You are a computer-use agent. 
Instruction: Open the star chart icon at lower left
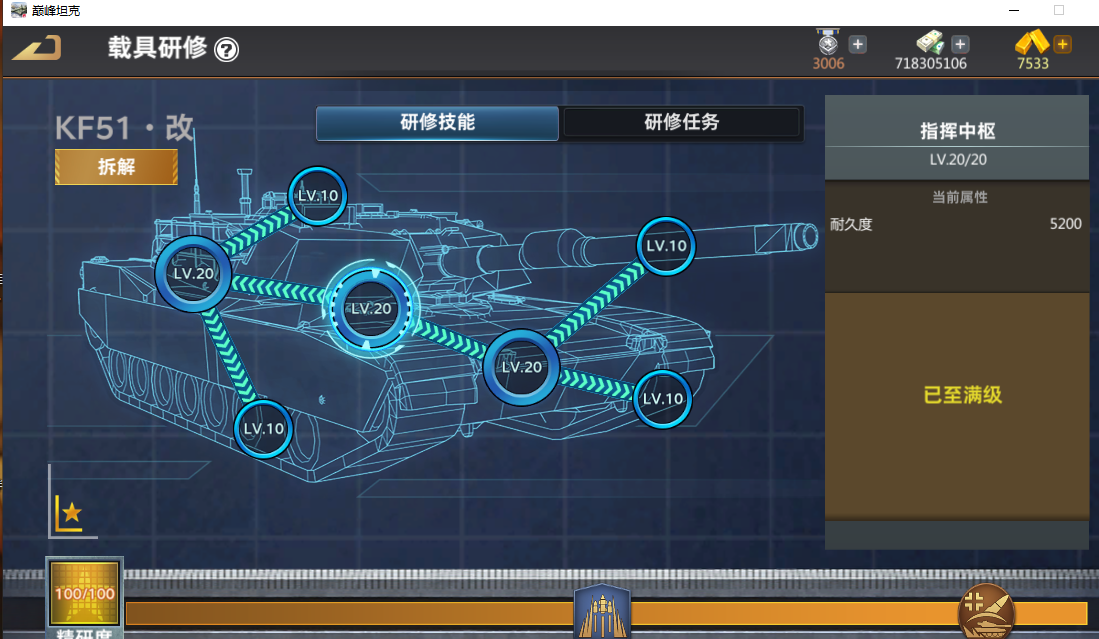click(69, 513)
